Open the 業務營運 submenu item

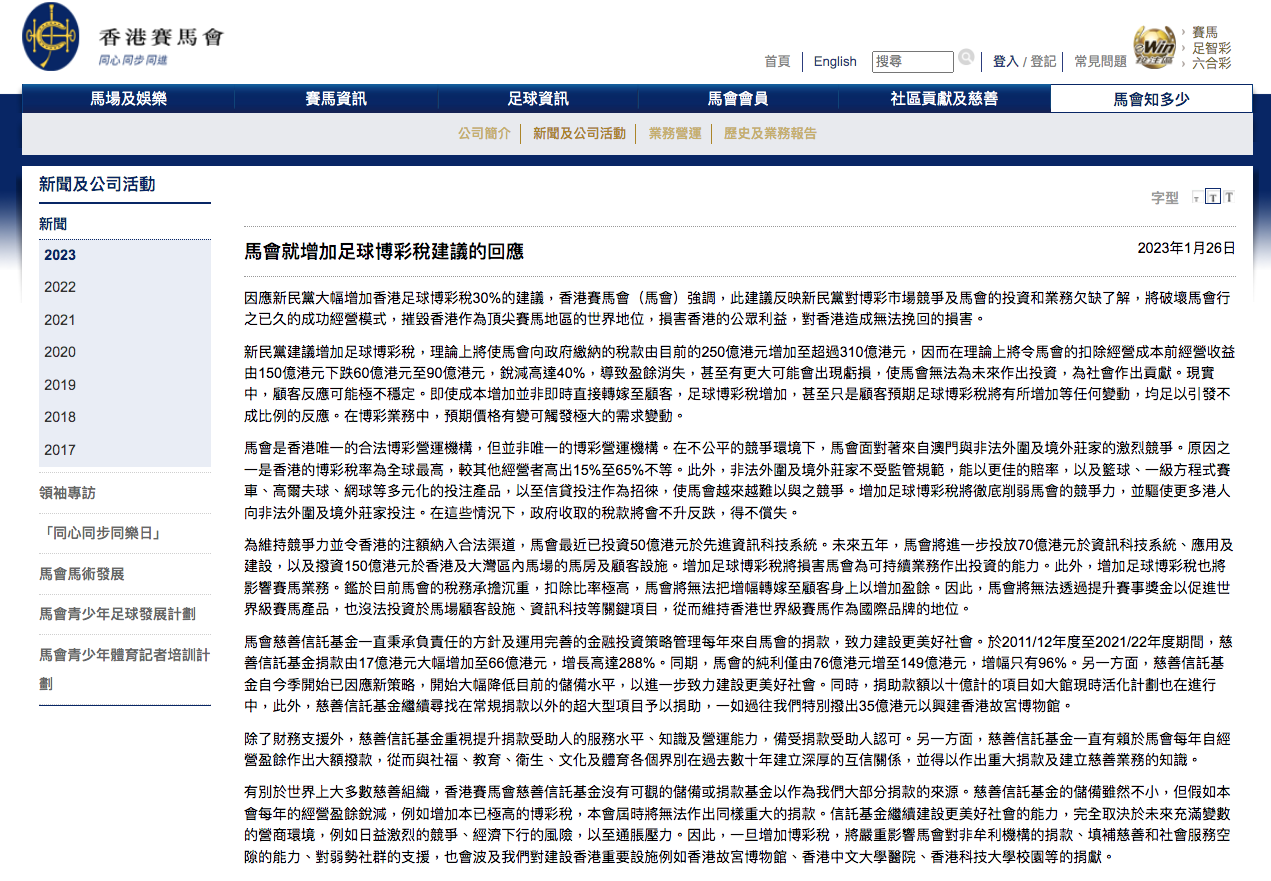[x=675, y=133]
